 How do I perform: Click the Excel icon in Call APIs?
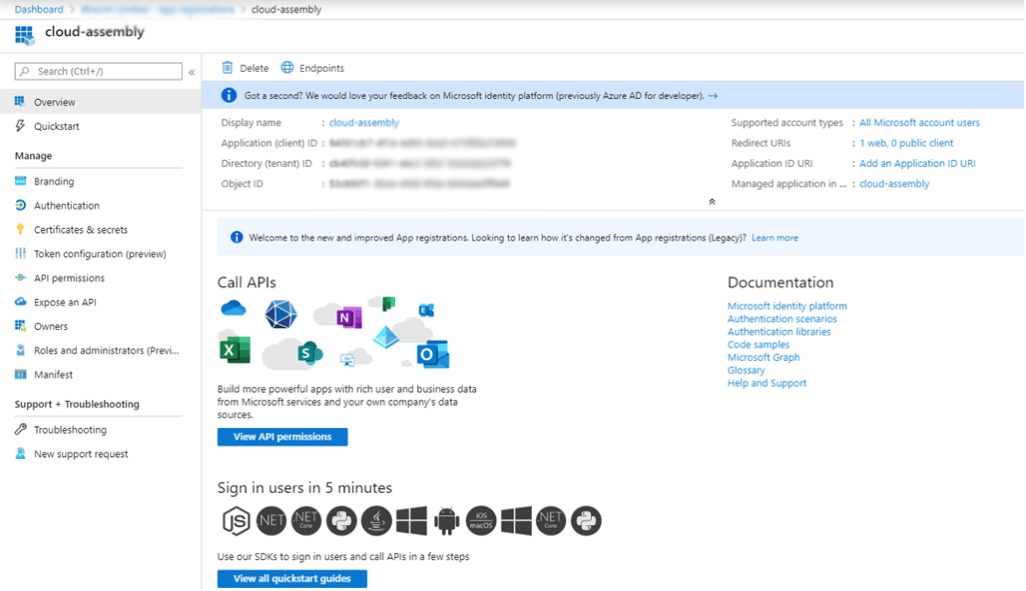[x=234, y=349]
